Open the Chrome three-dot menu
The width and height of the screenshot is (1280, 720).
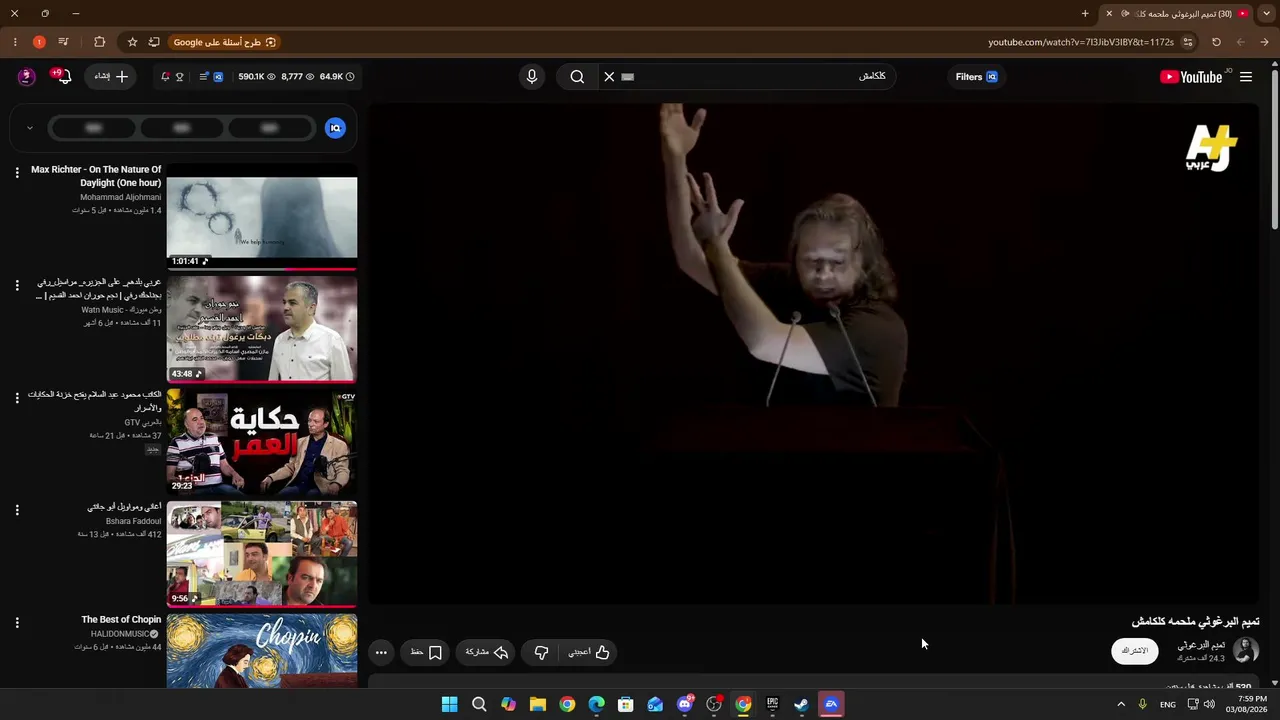pyautogui.click(x=15, y=42)
